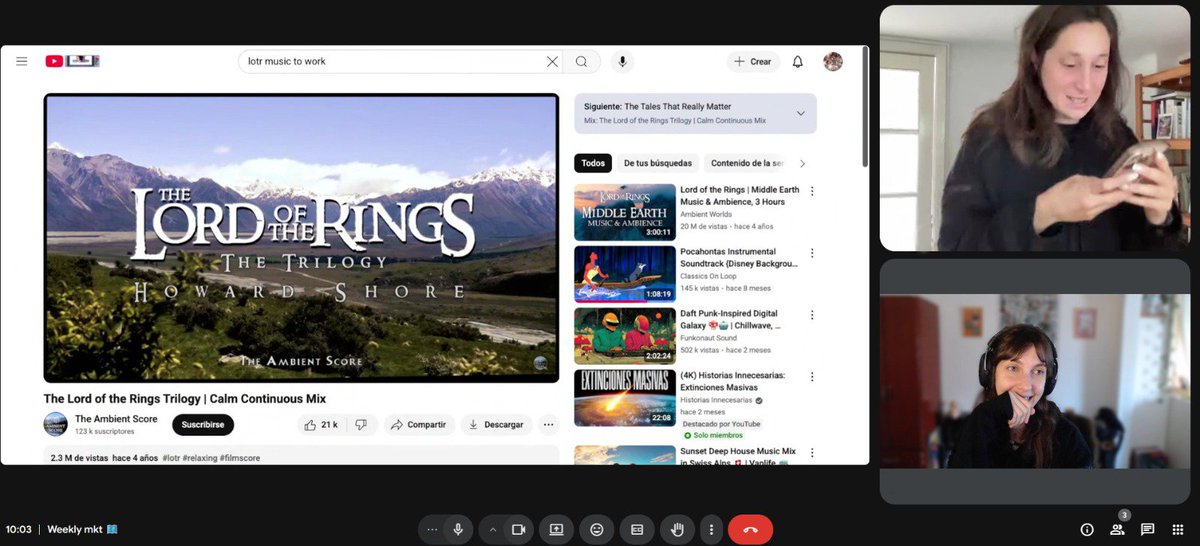1200x546 pixels.
Task: Click the #lotr hashtag
Action: 173,458
